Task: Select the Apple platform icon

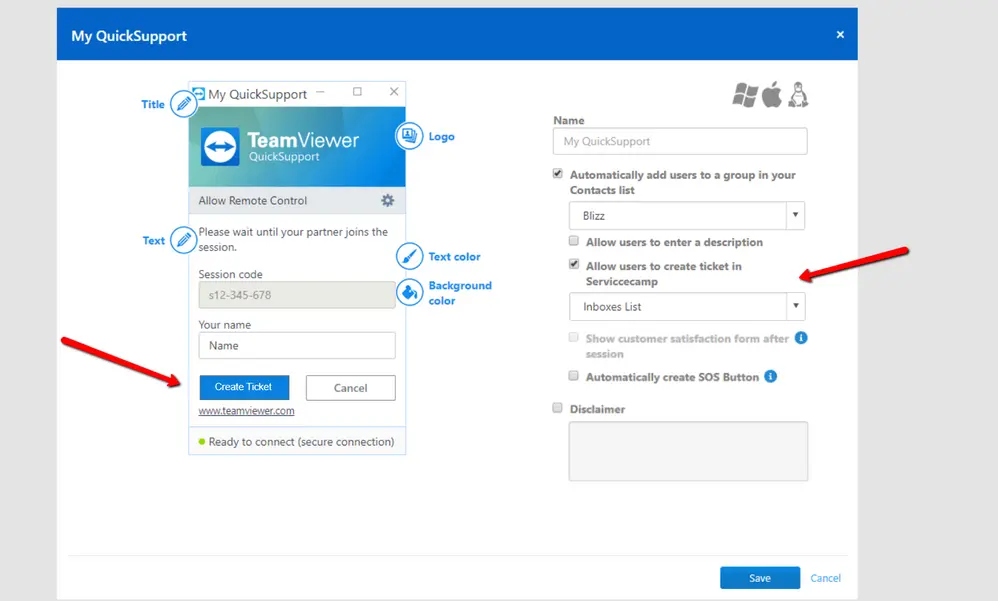Action: (772, 94)
